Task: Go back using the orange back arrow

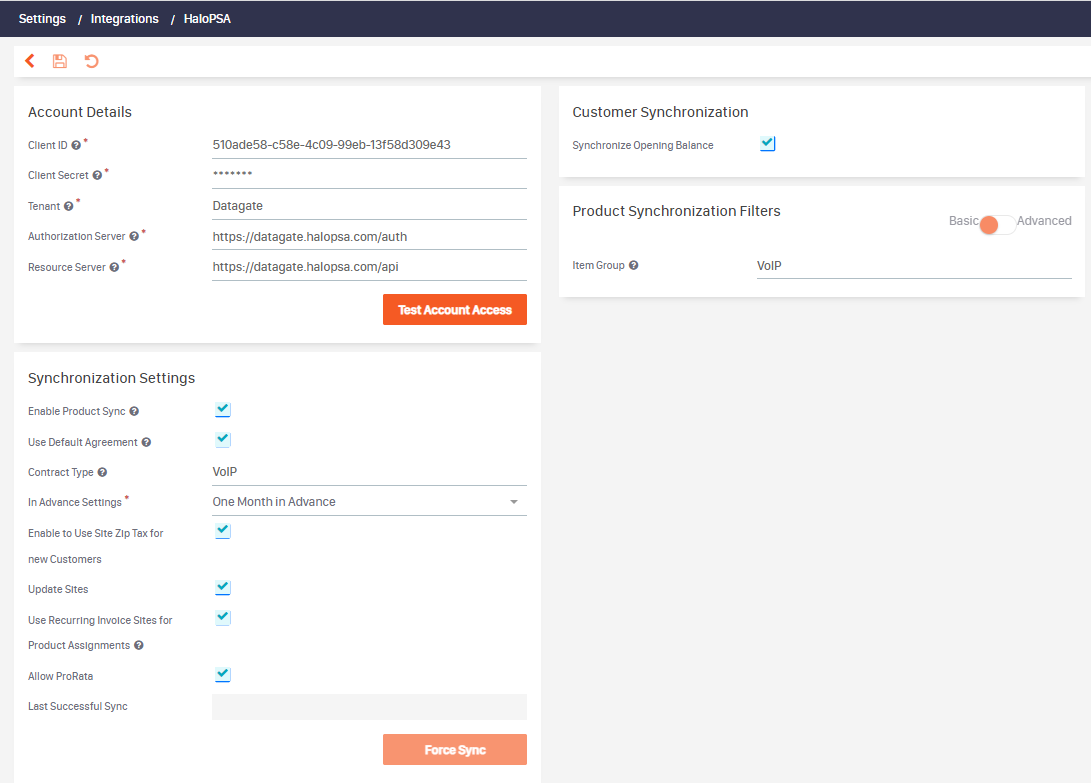Action: coord(30,61)
